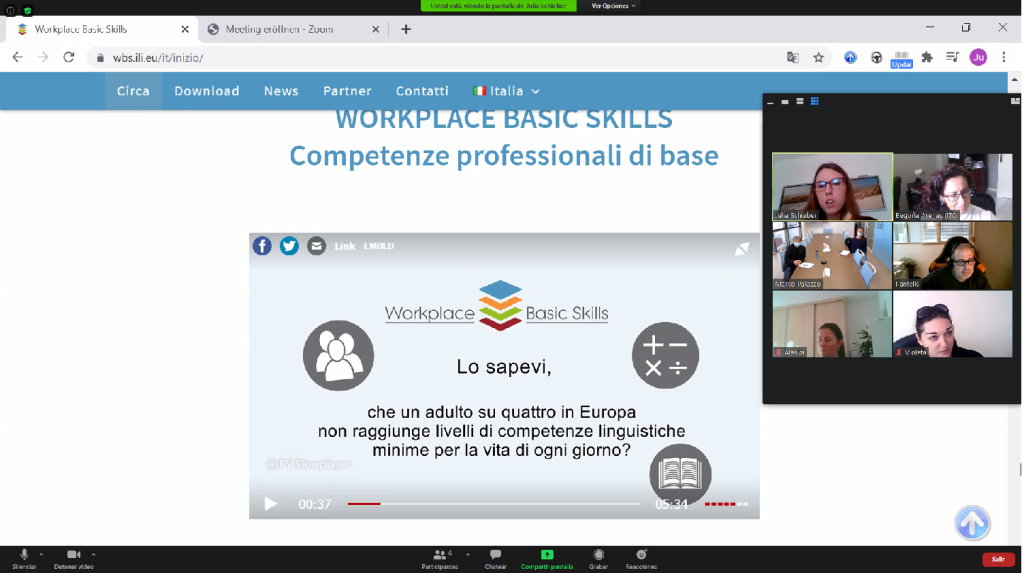Play the Workplace Basic Skills video

(270, 504)
